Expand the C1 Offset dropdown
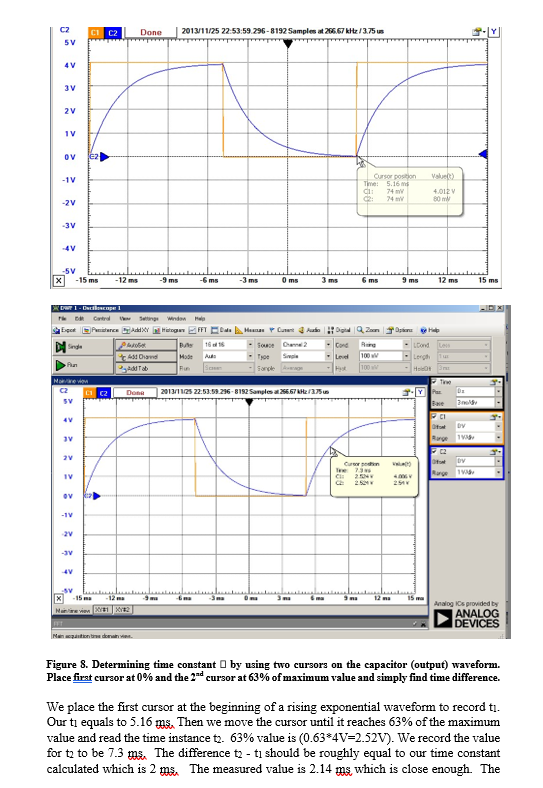This screenshot has width=543, height=788. coord(498,426)
